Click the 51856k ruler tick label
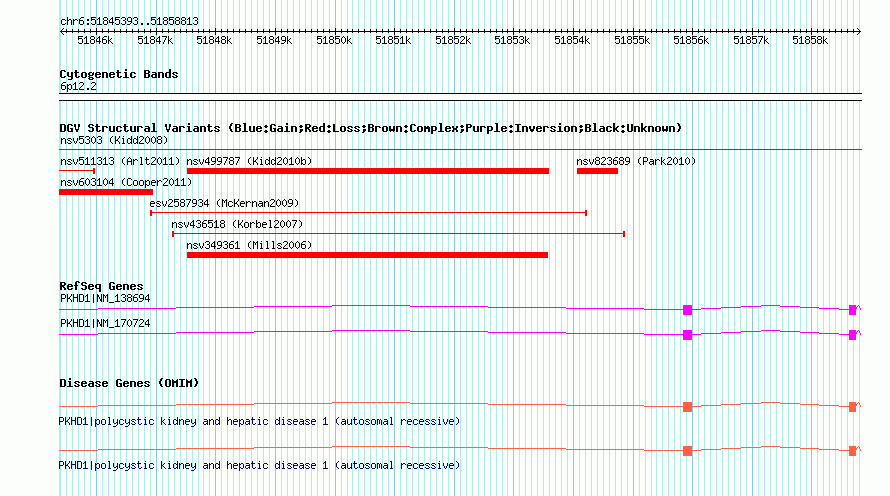The image size is (890, 496). pos(691,41)
